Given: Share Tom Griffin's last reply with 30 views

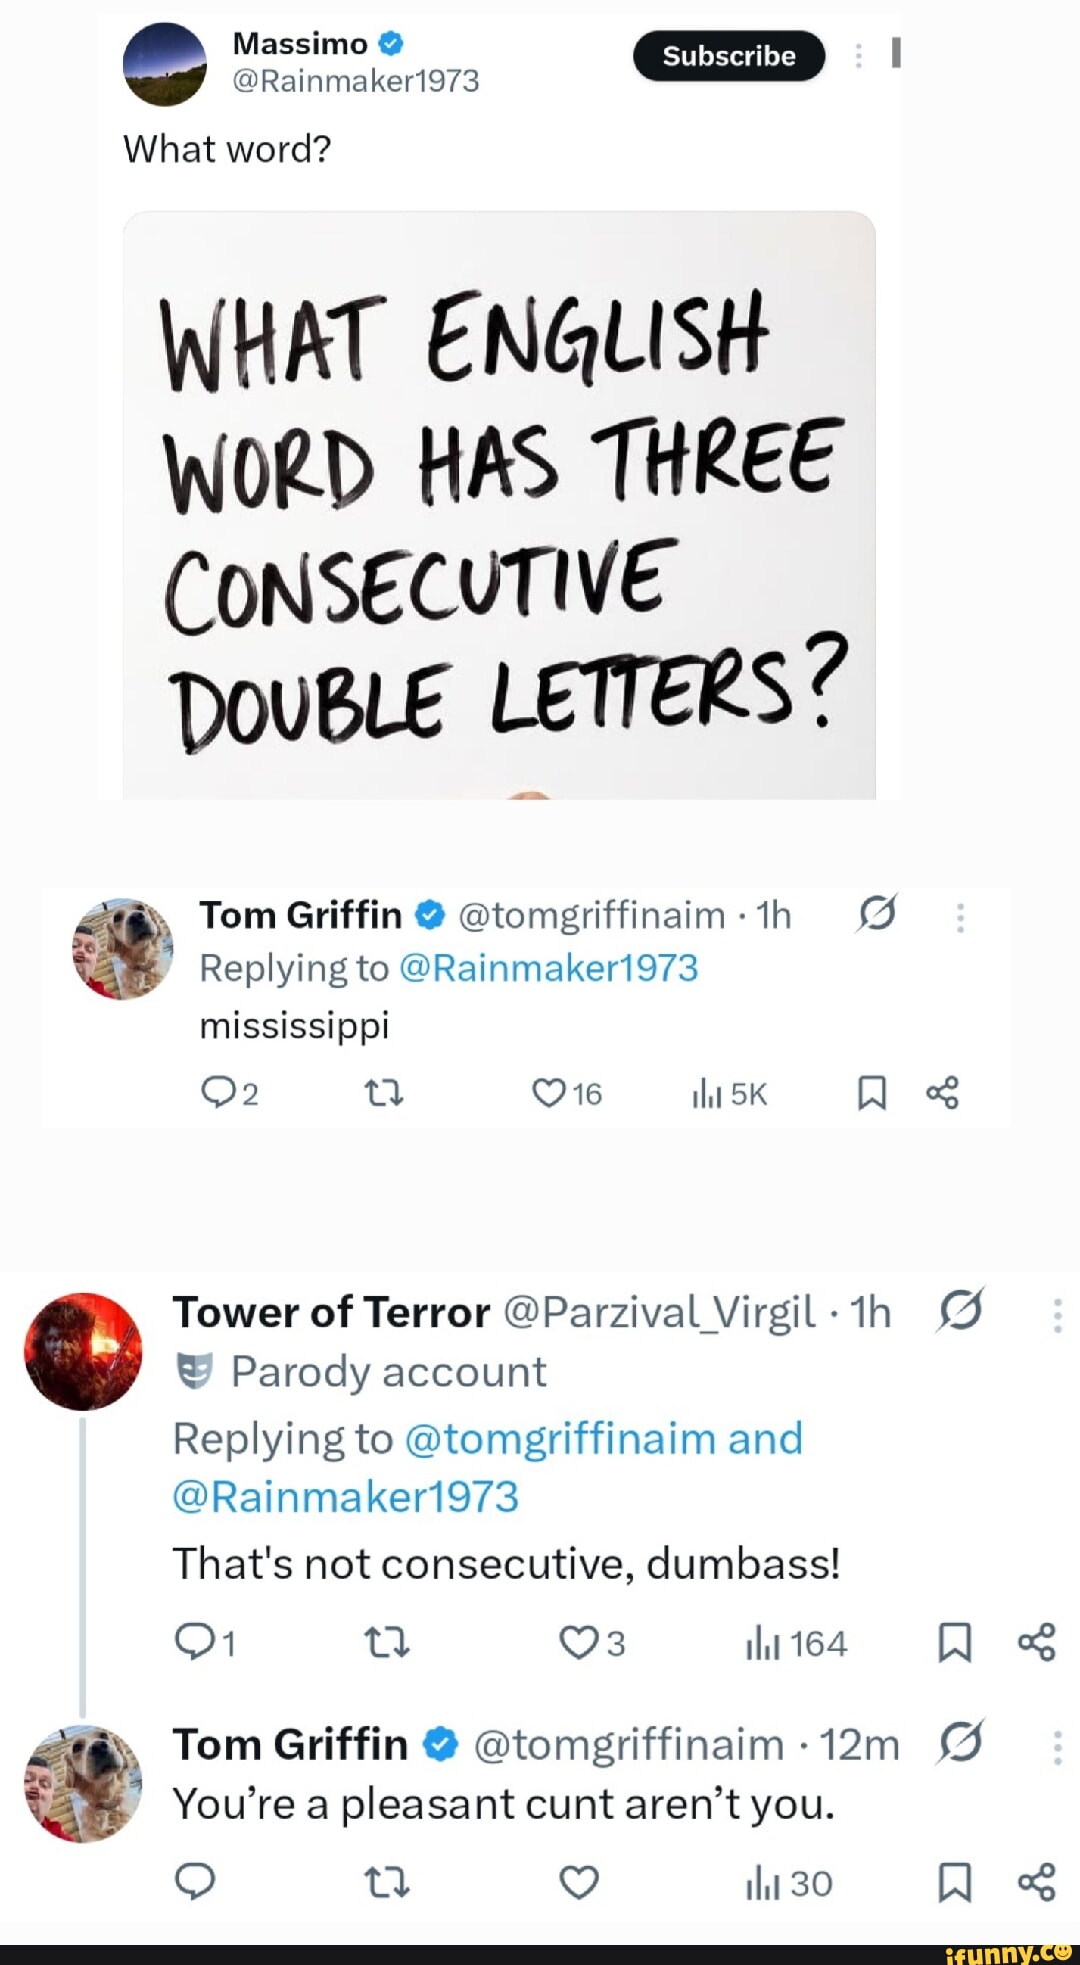Looking at the screenshot, I should tap(1036, 1882).
